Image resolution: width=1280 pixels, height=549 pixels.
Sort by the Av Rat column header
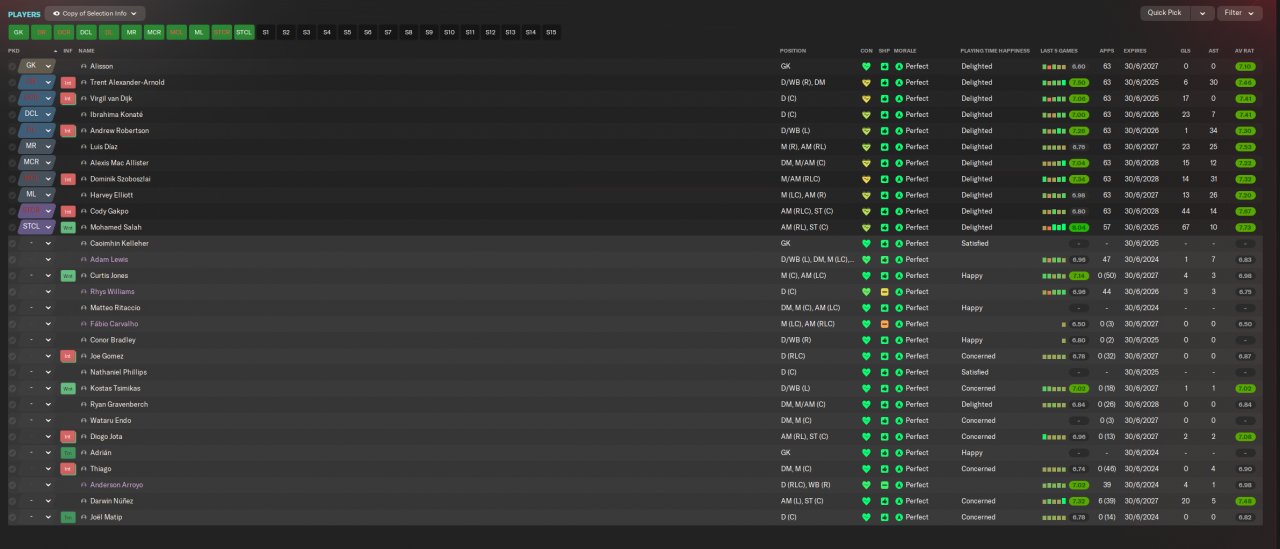(x=1245, y=50)
